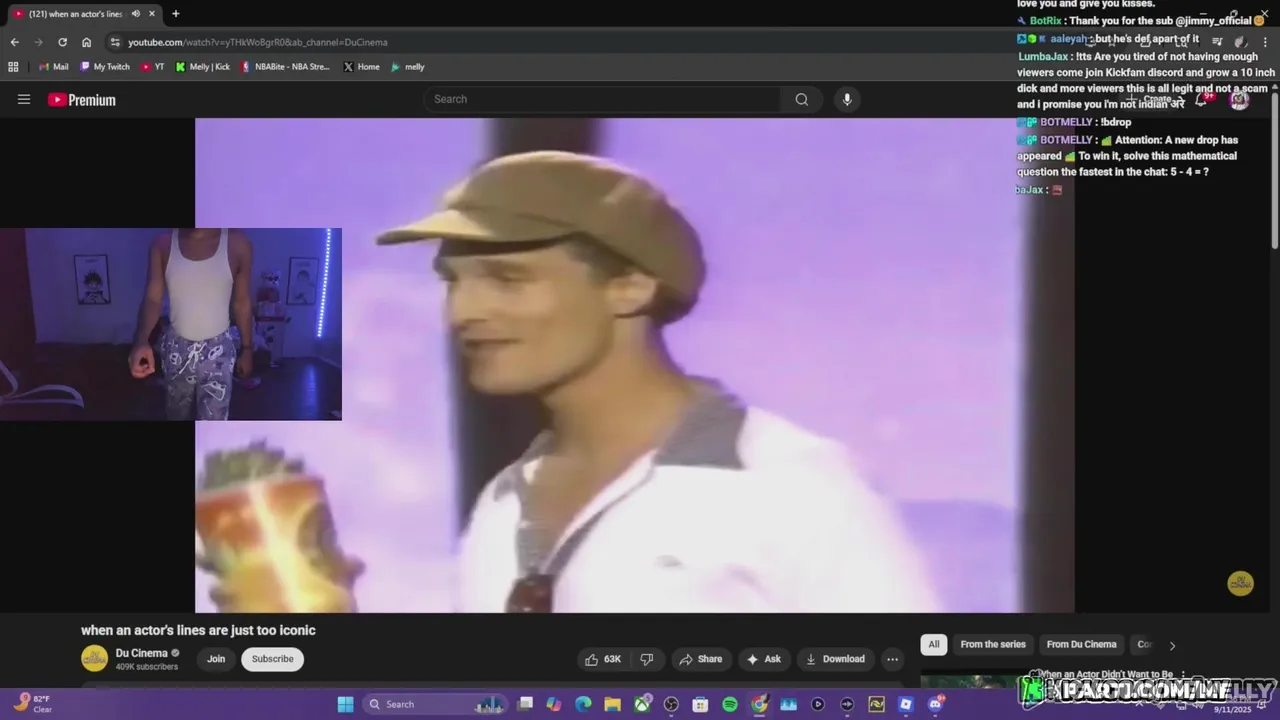Select the All filter chip
The width and height of the screenshot is (1280, 720).
[x=934, y=644]
